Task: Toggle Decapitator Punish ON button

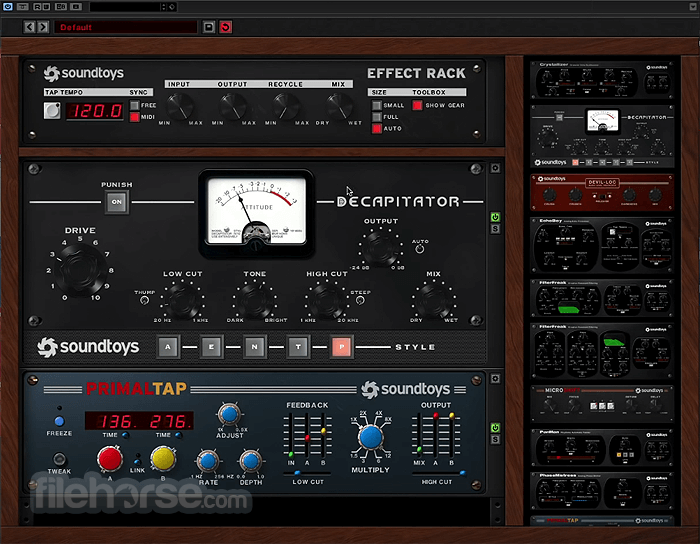Action: tap(117, 202)
